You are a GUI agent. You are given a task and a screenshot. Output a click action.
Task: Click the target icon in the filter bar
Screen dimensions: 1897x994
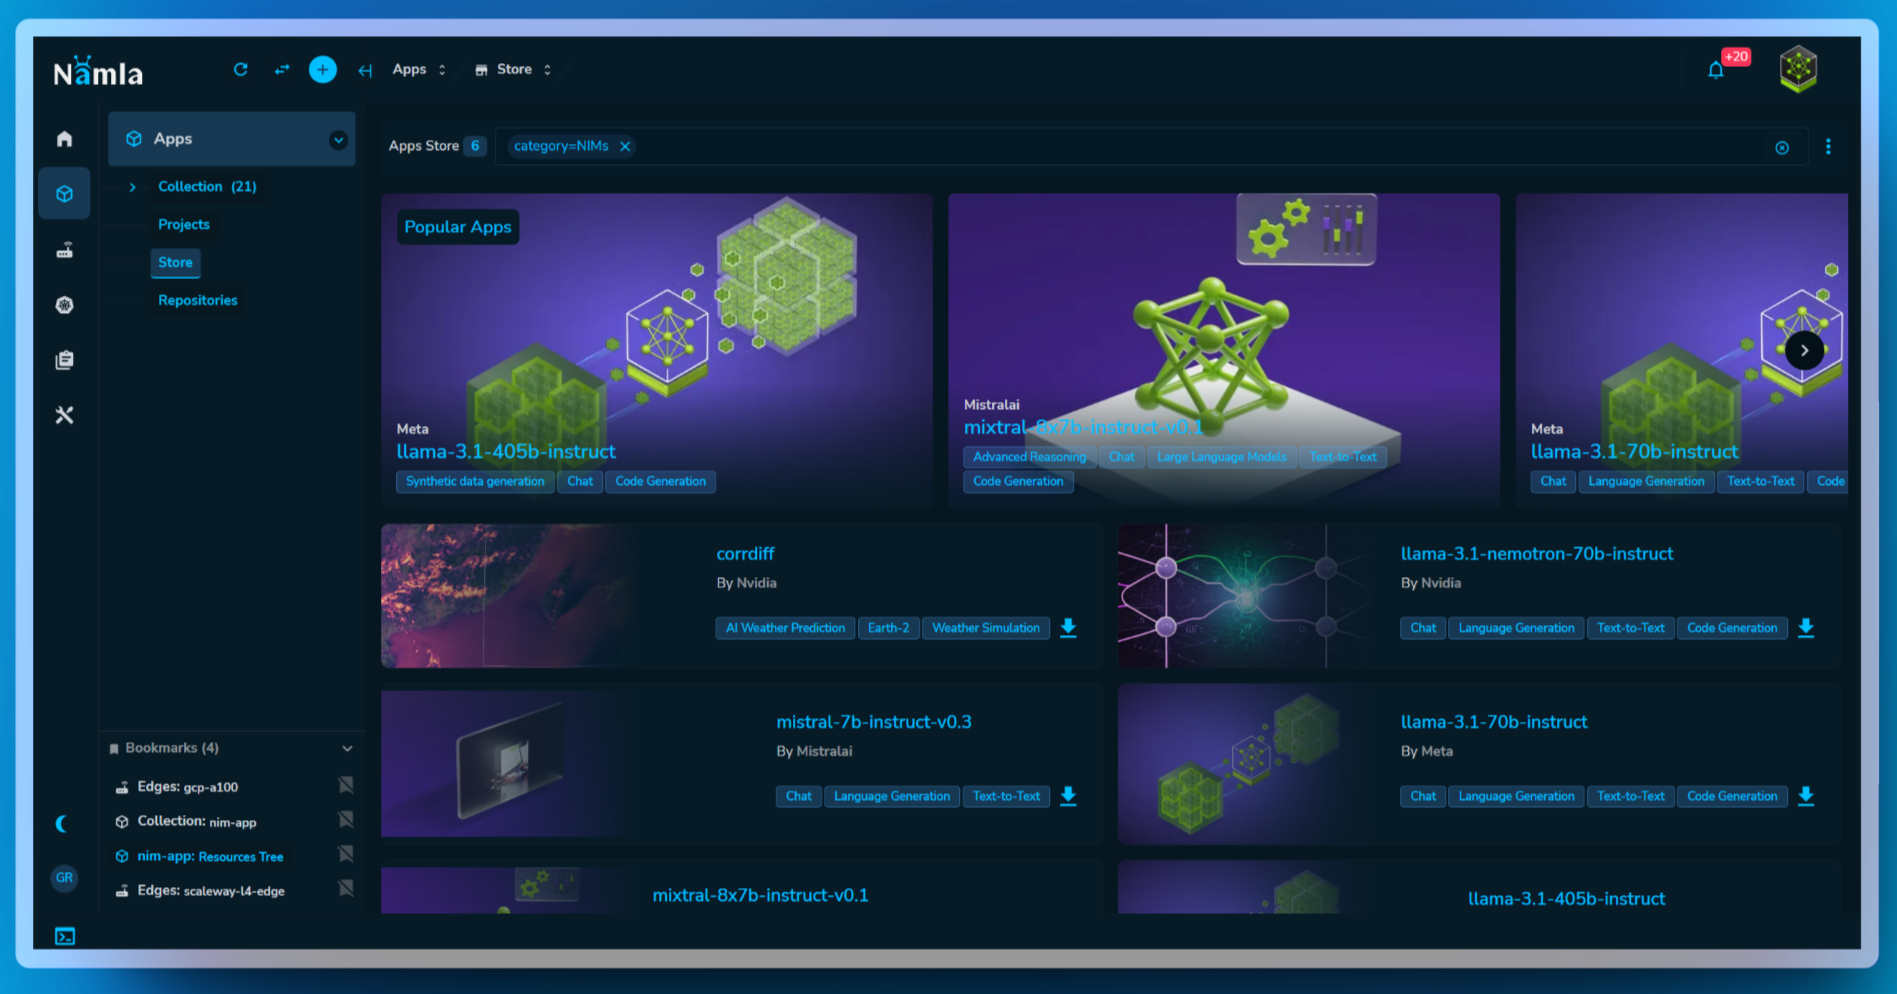click(1782, 147)
